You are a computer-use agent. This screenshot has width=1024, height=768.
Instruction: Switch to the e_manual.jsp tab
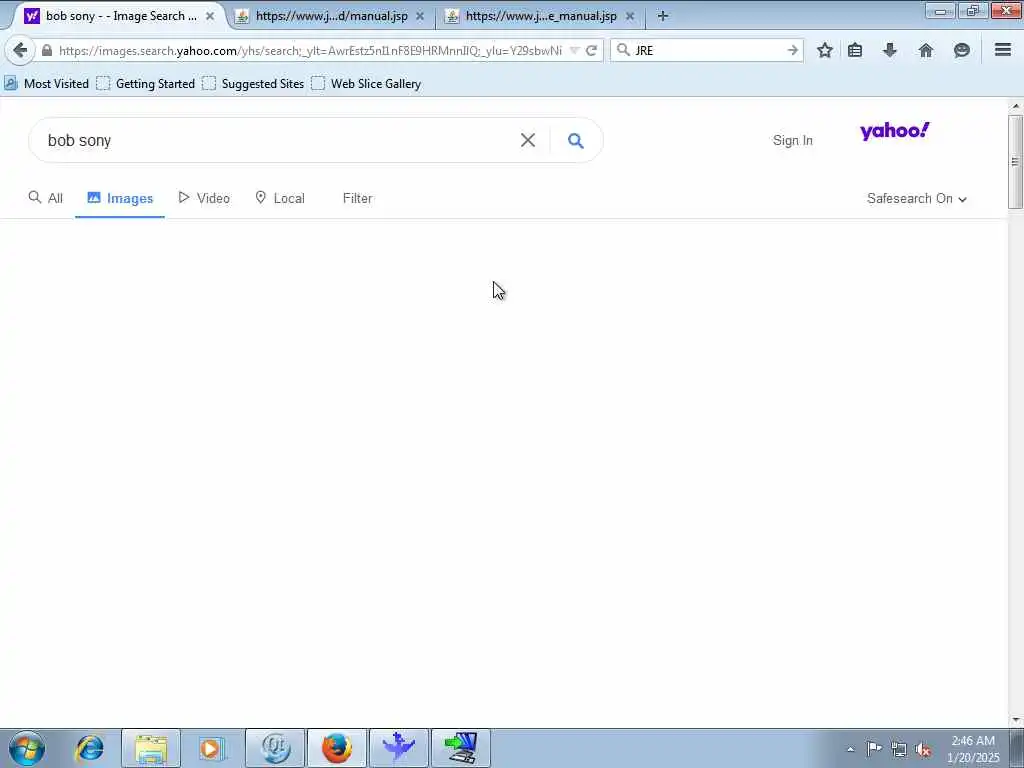pos(541,16)
